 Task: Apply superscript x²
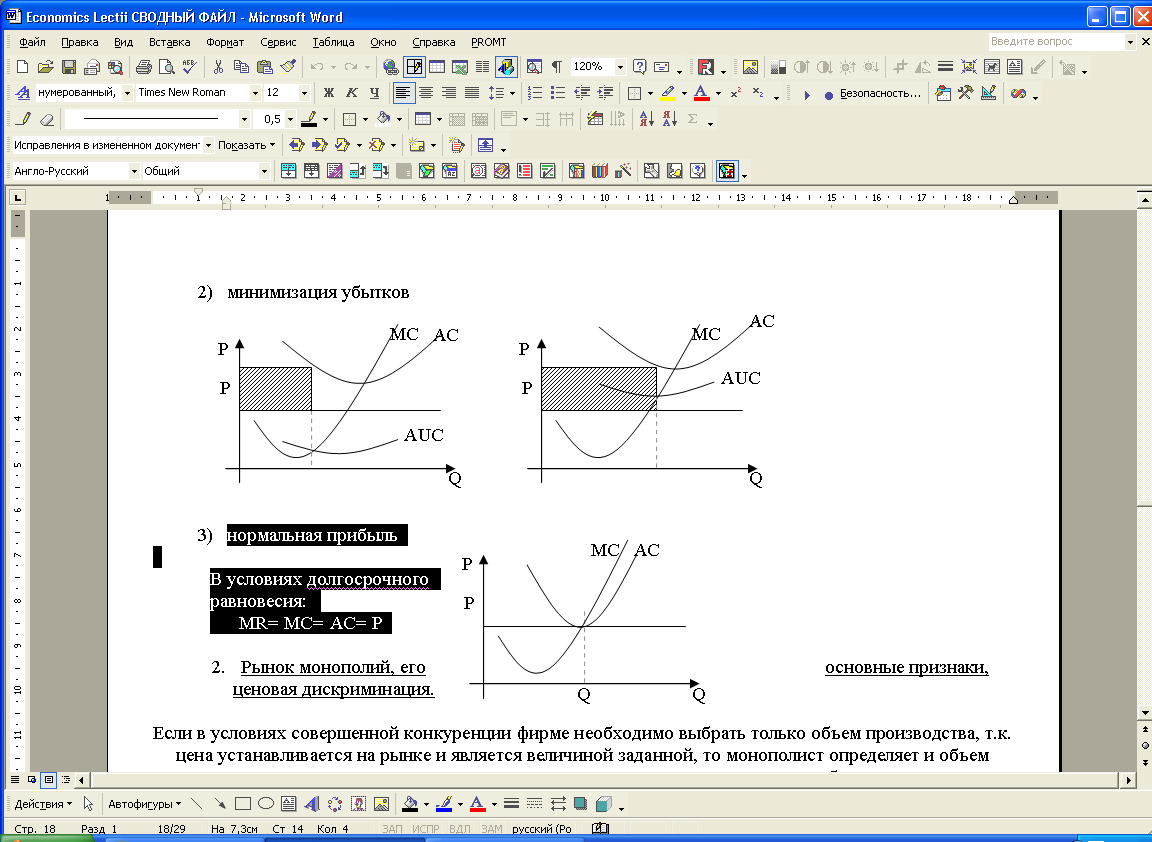[x=735, y=93]
